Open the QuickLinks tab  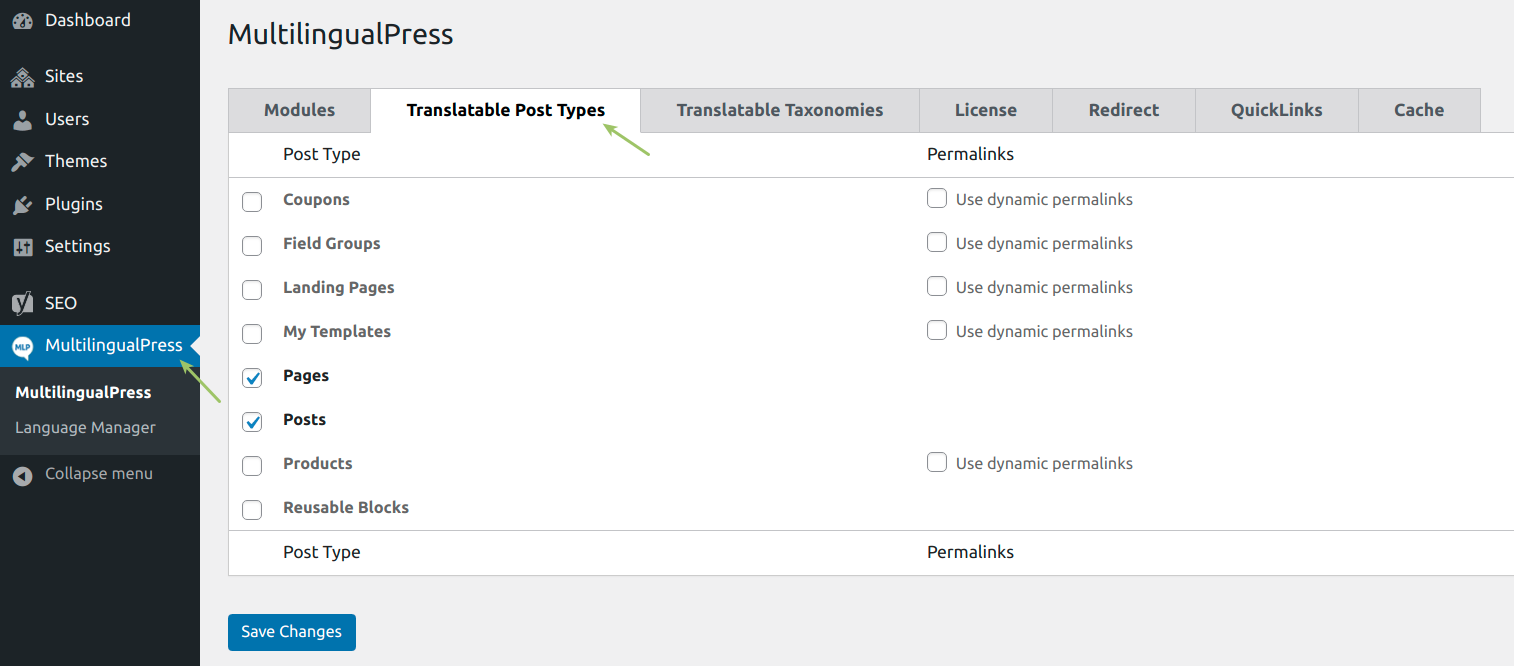1276,110
